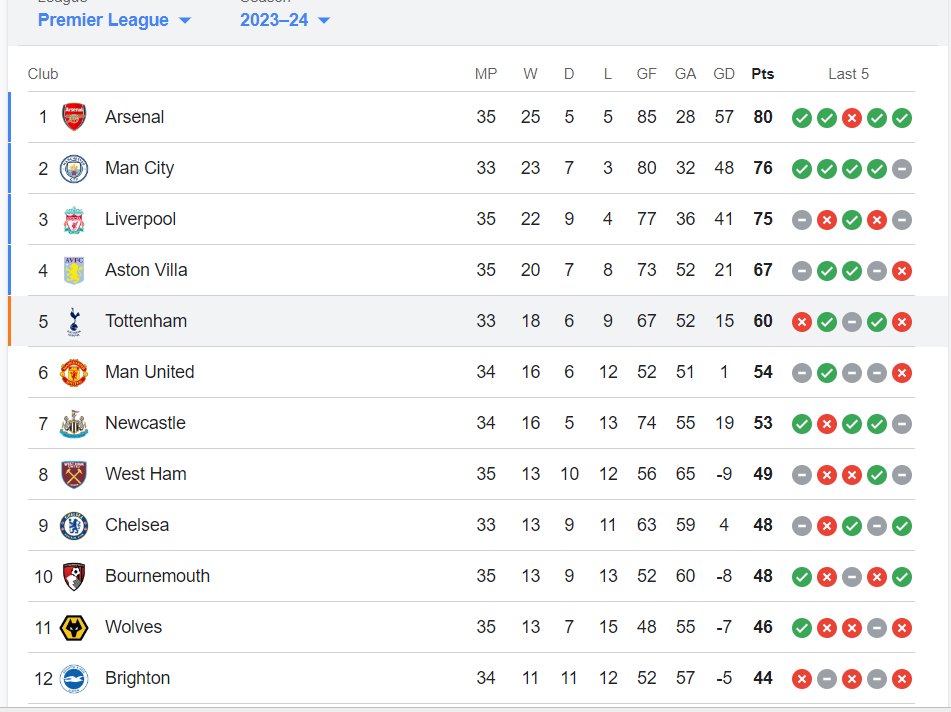Click Arsenal's red loss icon in Last 5

coord(852,118)
